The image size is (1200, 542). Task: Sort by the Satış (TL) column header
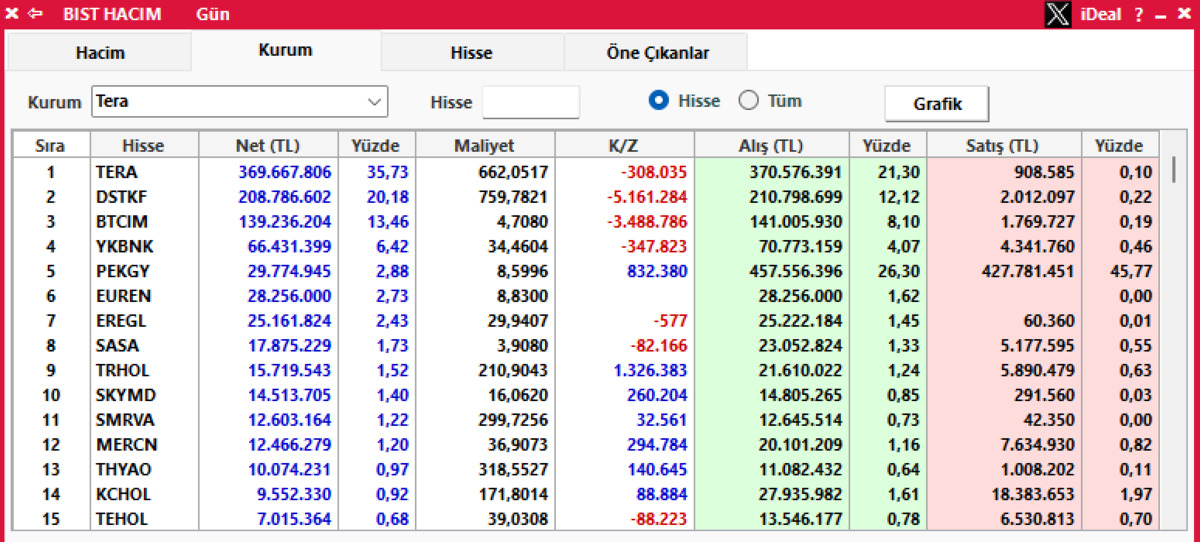coord(1003,146)
